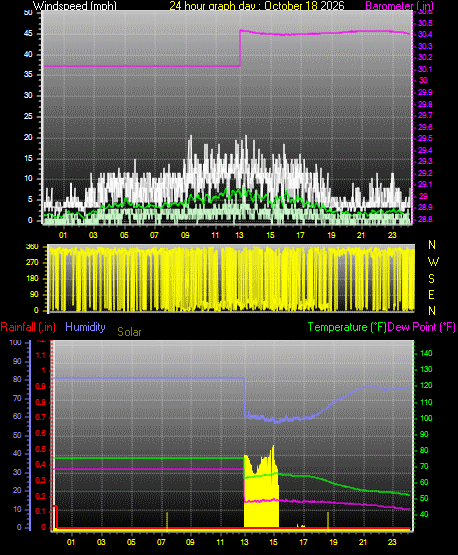Click the "35" windspeed axis value

(28, 74)
